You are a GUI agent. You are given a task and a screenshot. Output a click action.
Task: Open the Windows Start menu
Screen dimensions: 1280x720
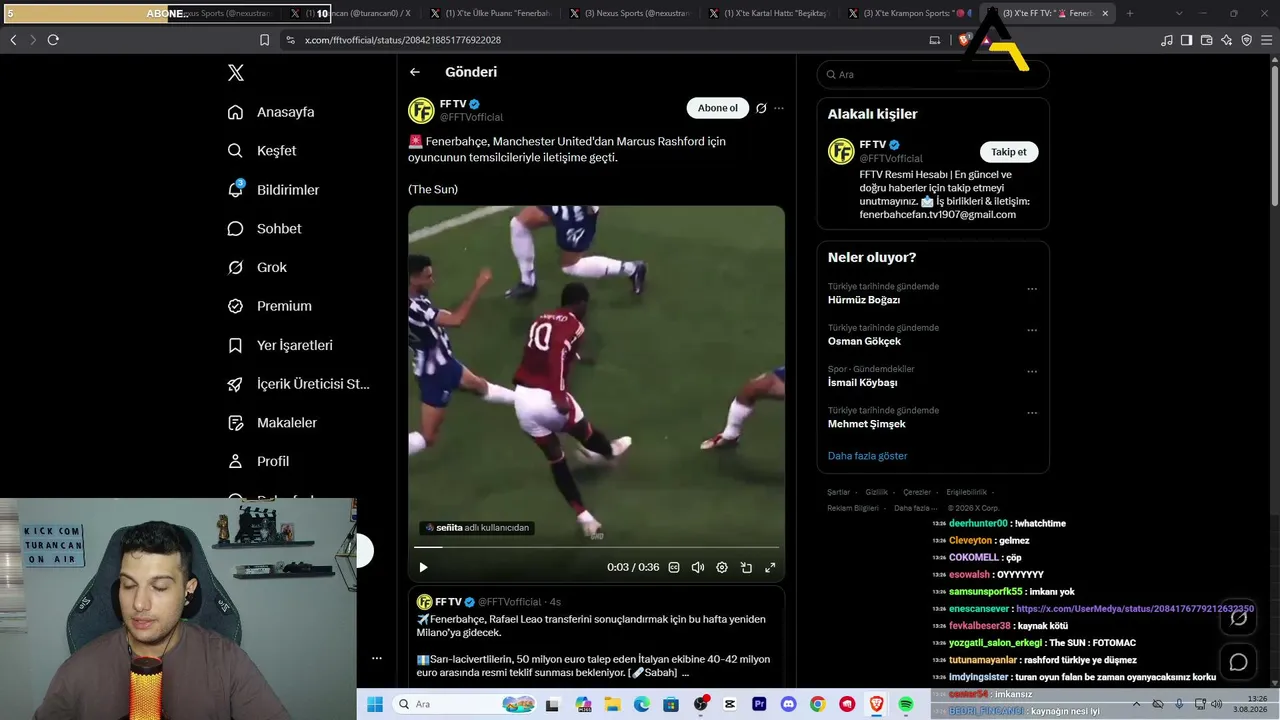tap(375, 704)
